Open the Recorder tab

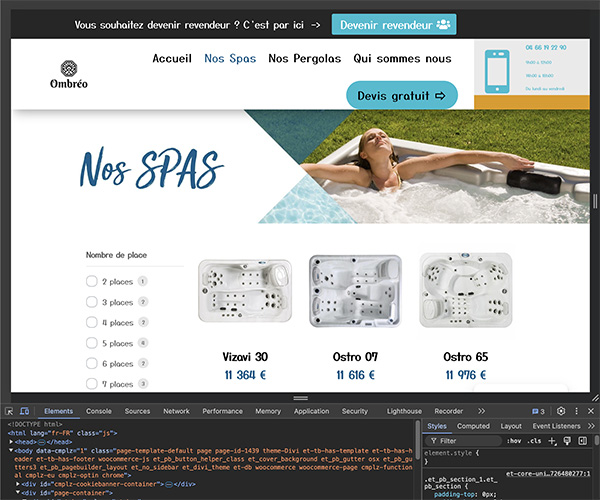click(448, 411)
